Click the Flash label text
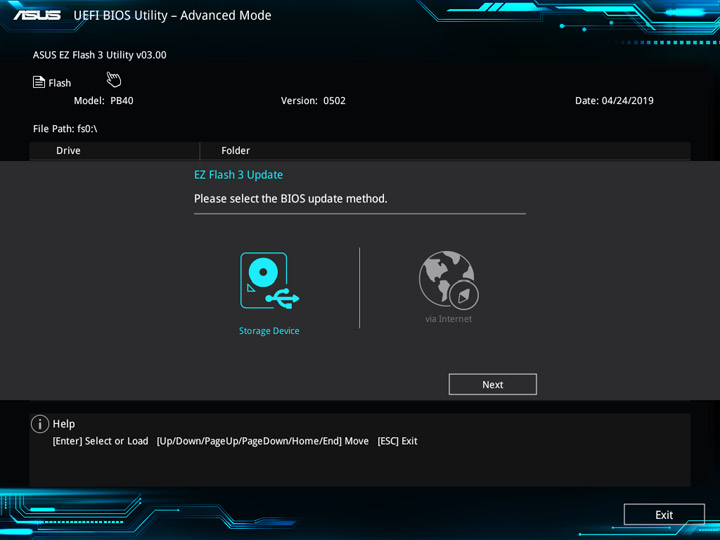720x540 pixels. point(60,83)
